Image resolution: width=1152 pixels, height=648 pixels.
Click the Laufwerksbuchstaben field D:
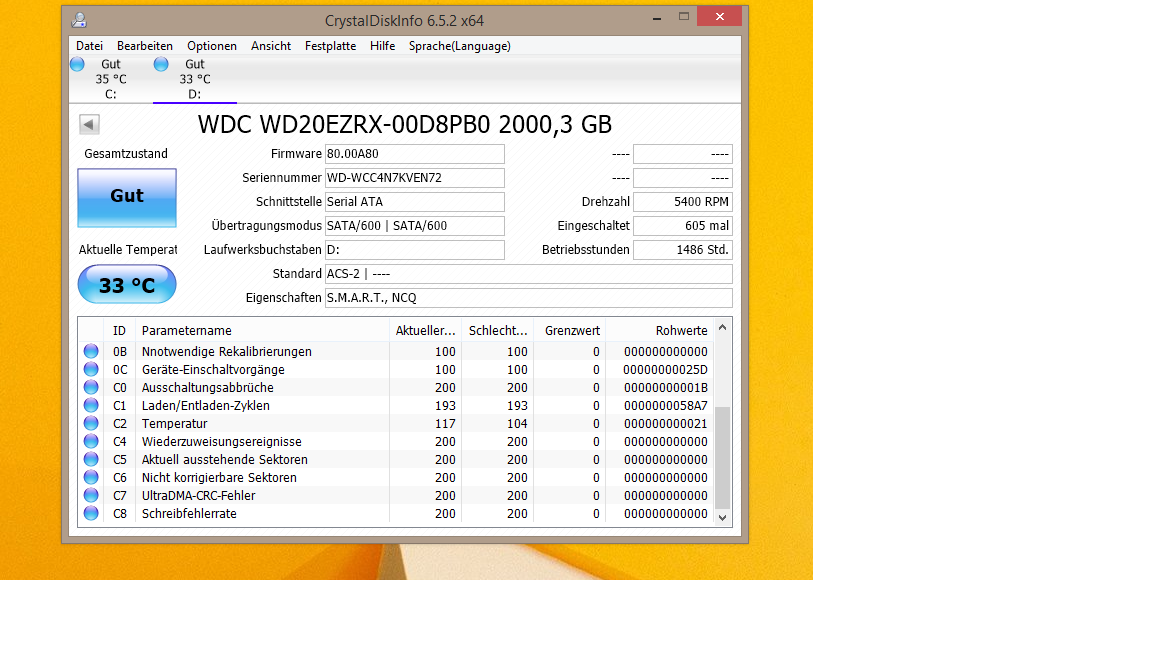click(414, 250)
